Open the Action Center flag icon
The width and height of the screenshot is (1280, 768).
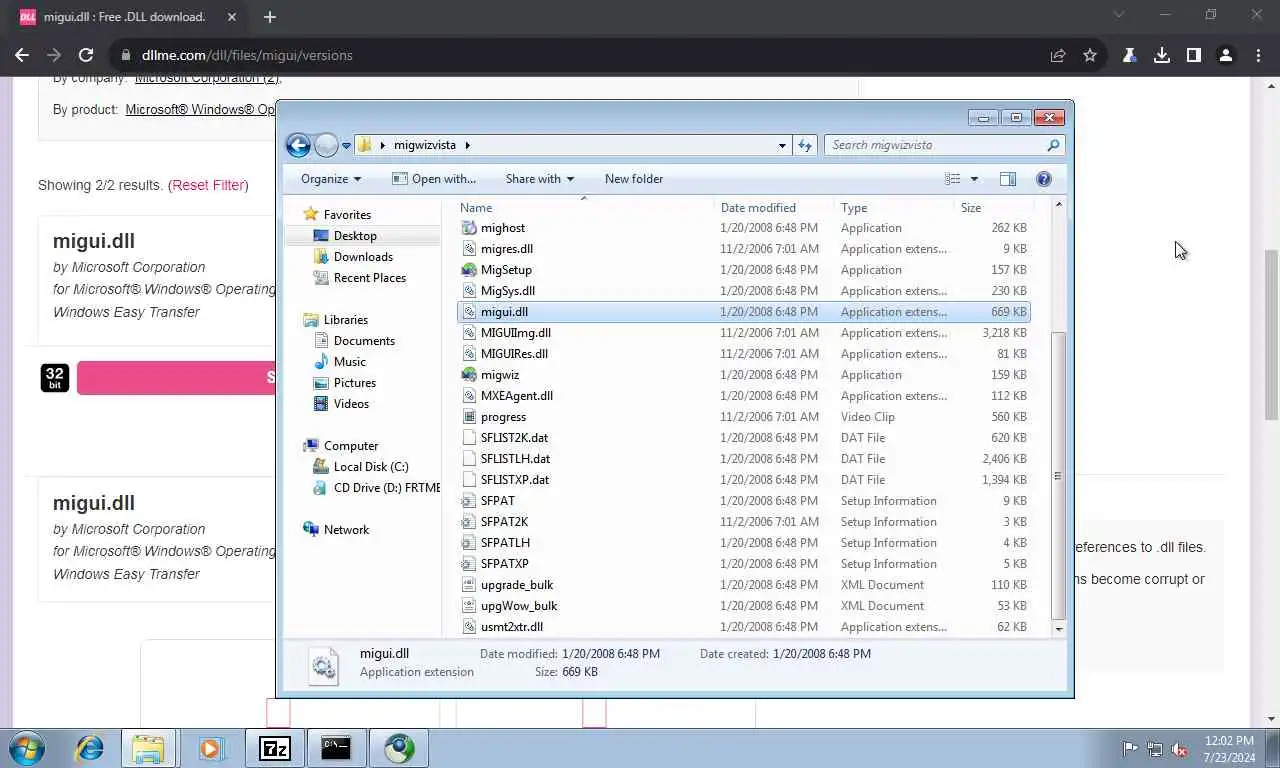coord(1130,748)
